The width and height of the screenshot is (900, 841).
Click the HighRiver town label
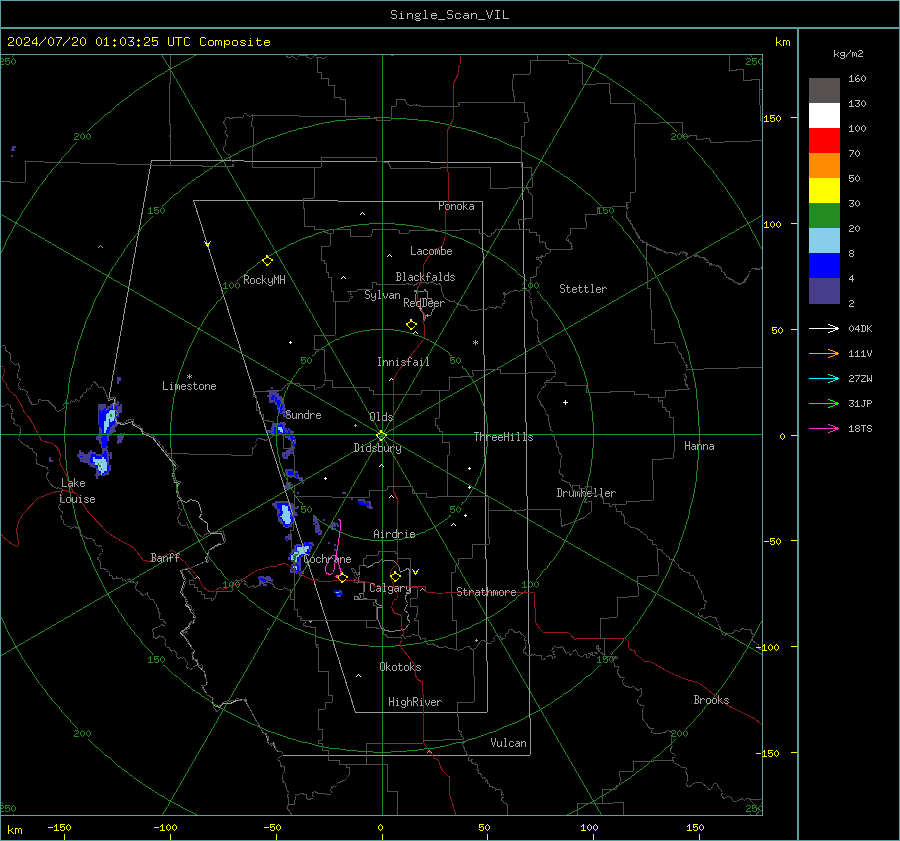(415, 702)
